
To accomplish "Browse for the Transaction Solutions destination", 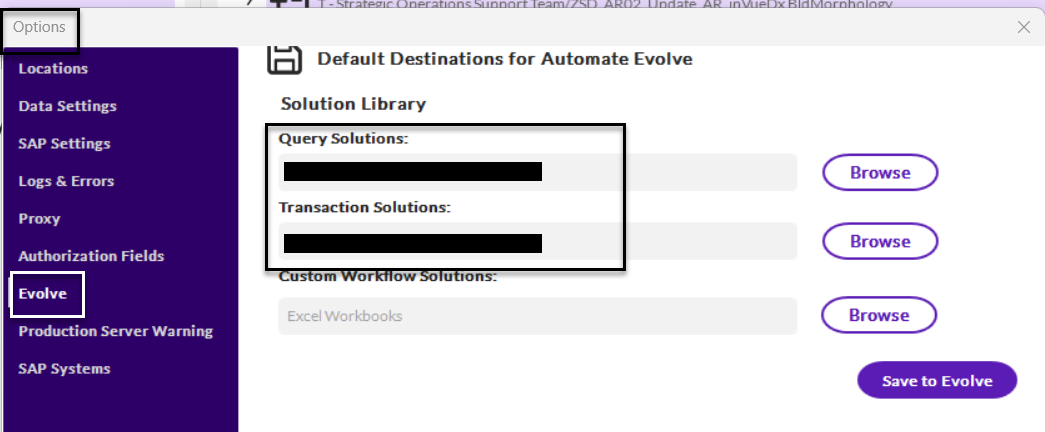I will (x=880, y=241).
